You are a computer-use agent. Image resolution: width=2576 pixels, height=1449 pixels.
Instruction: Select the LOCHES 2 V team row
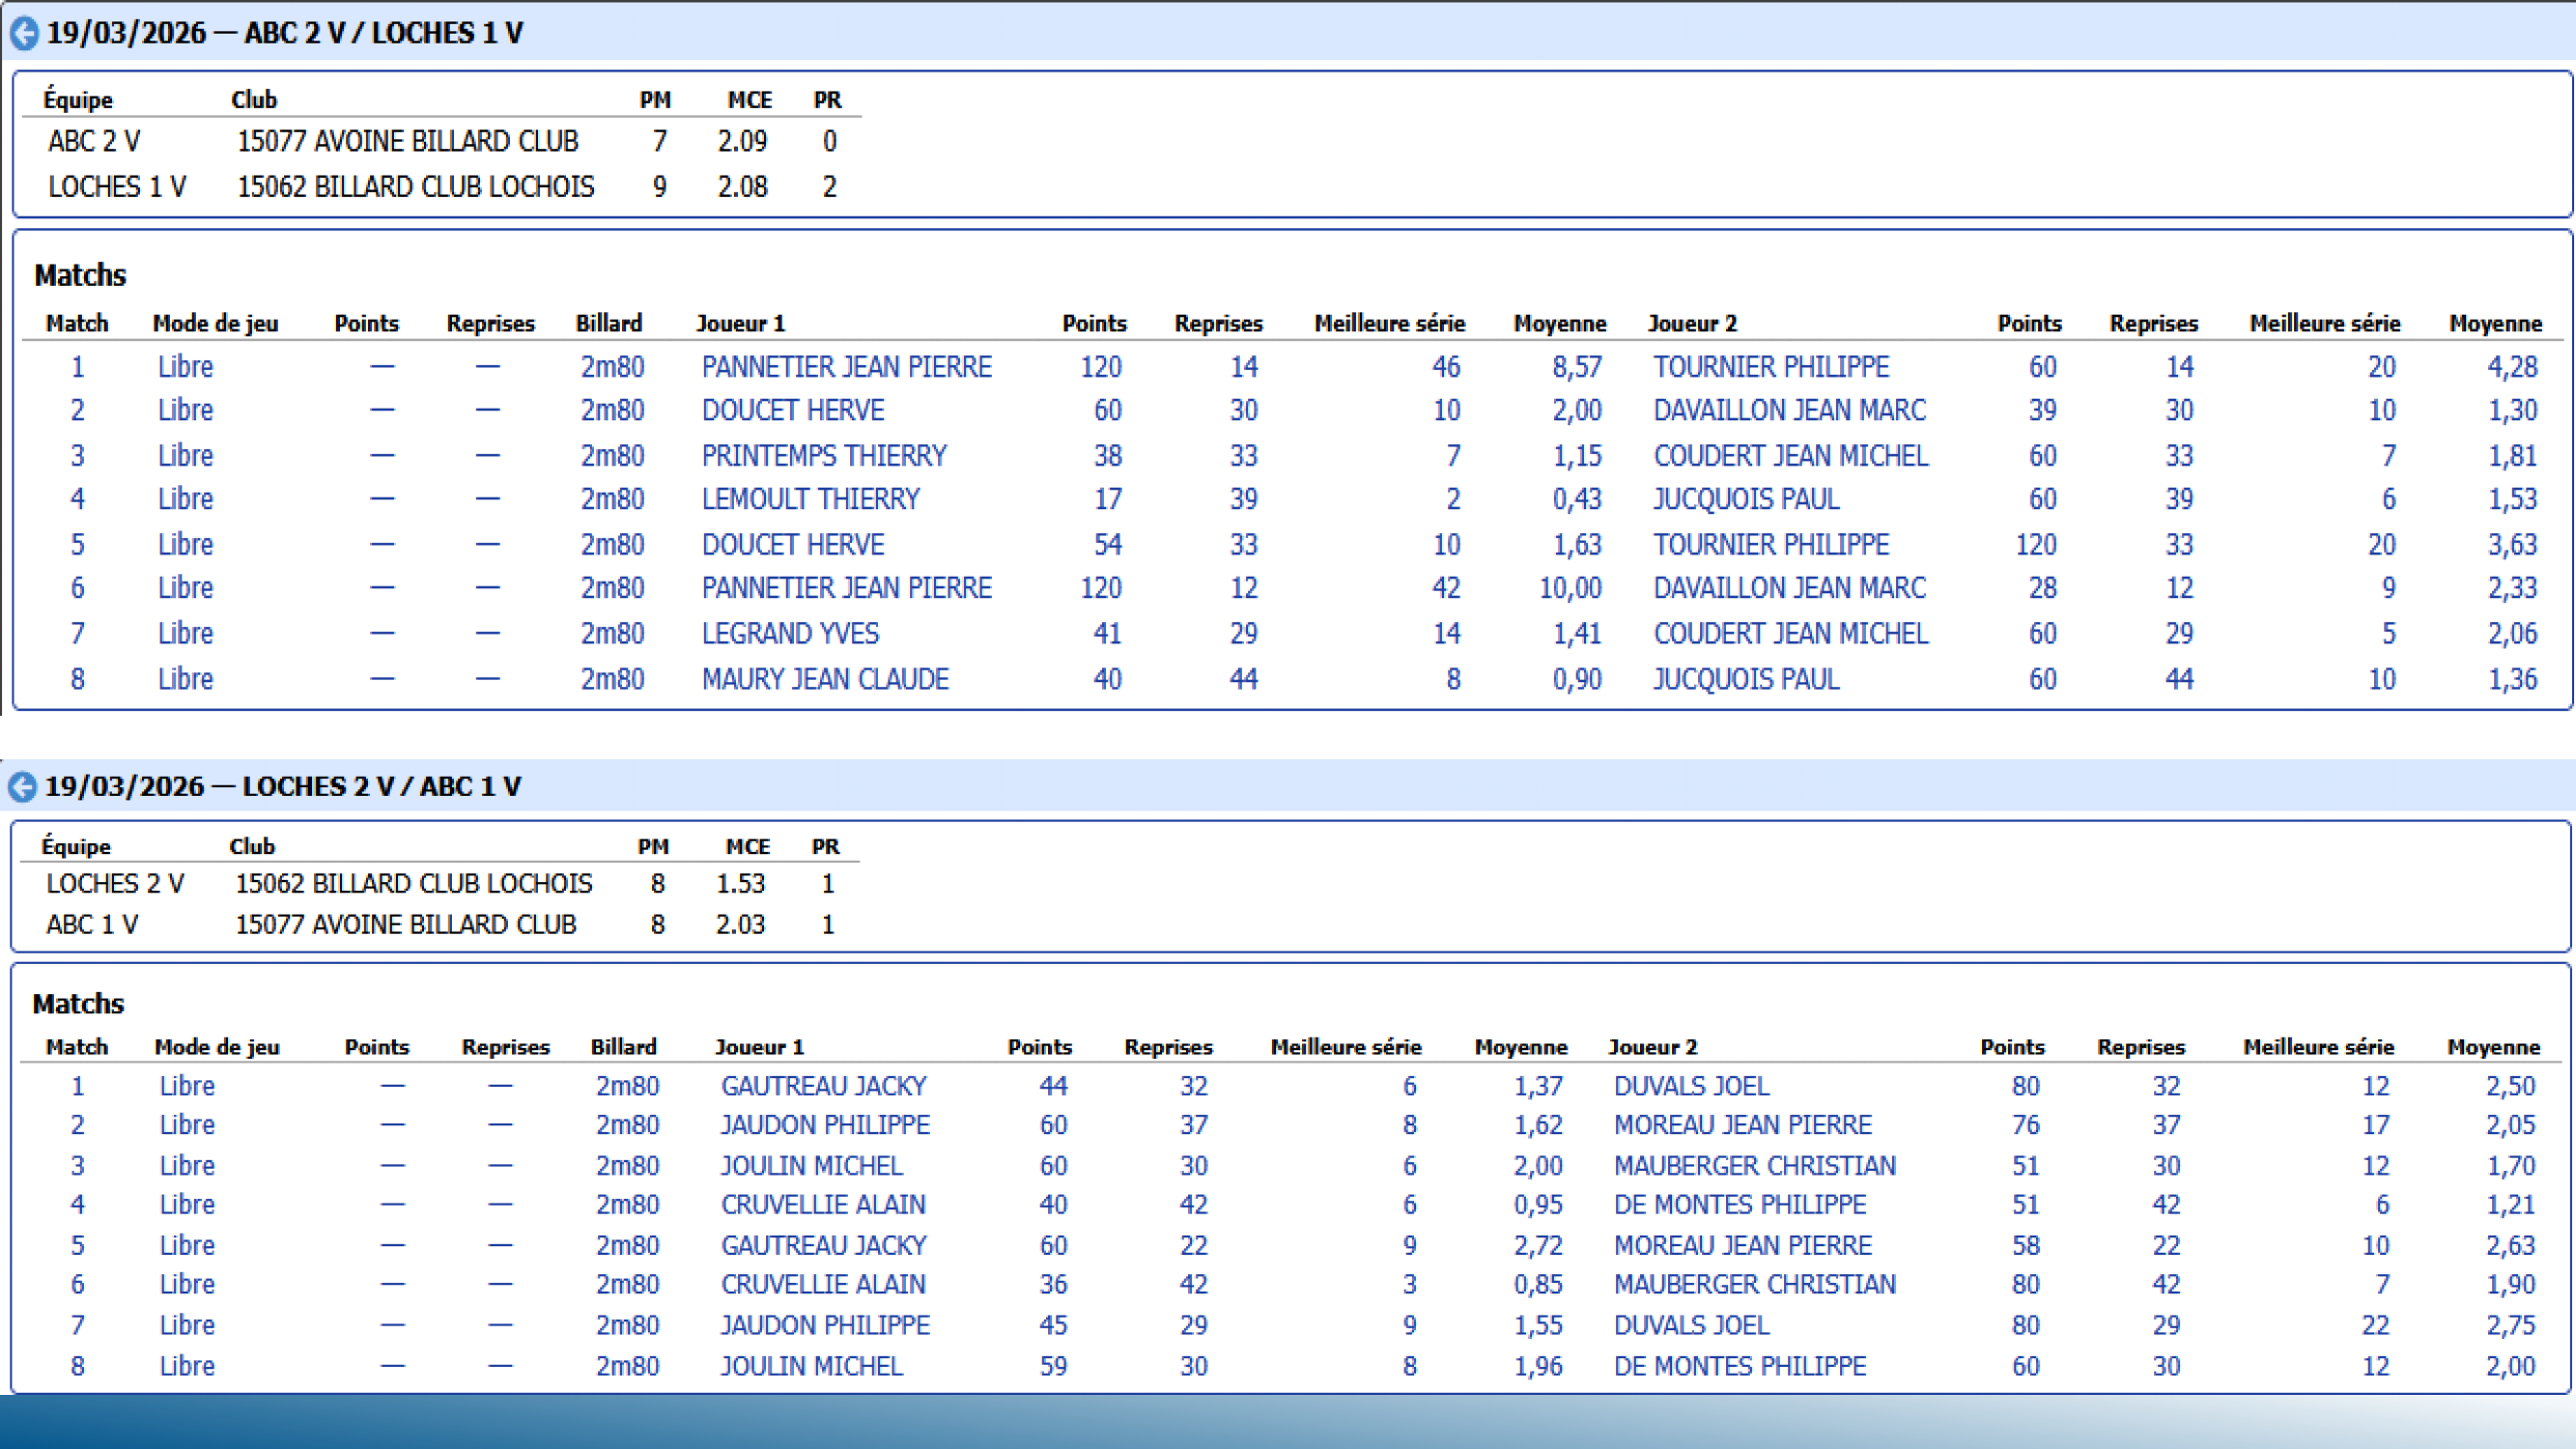115,884
